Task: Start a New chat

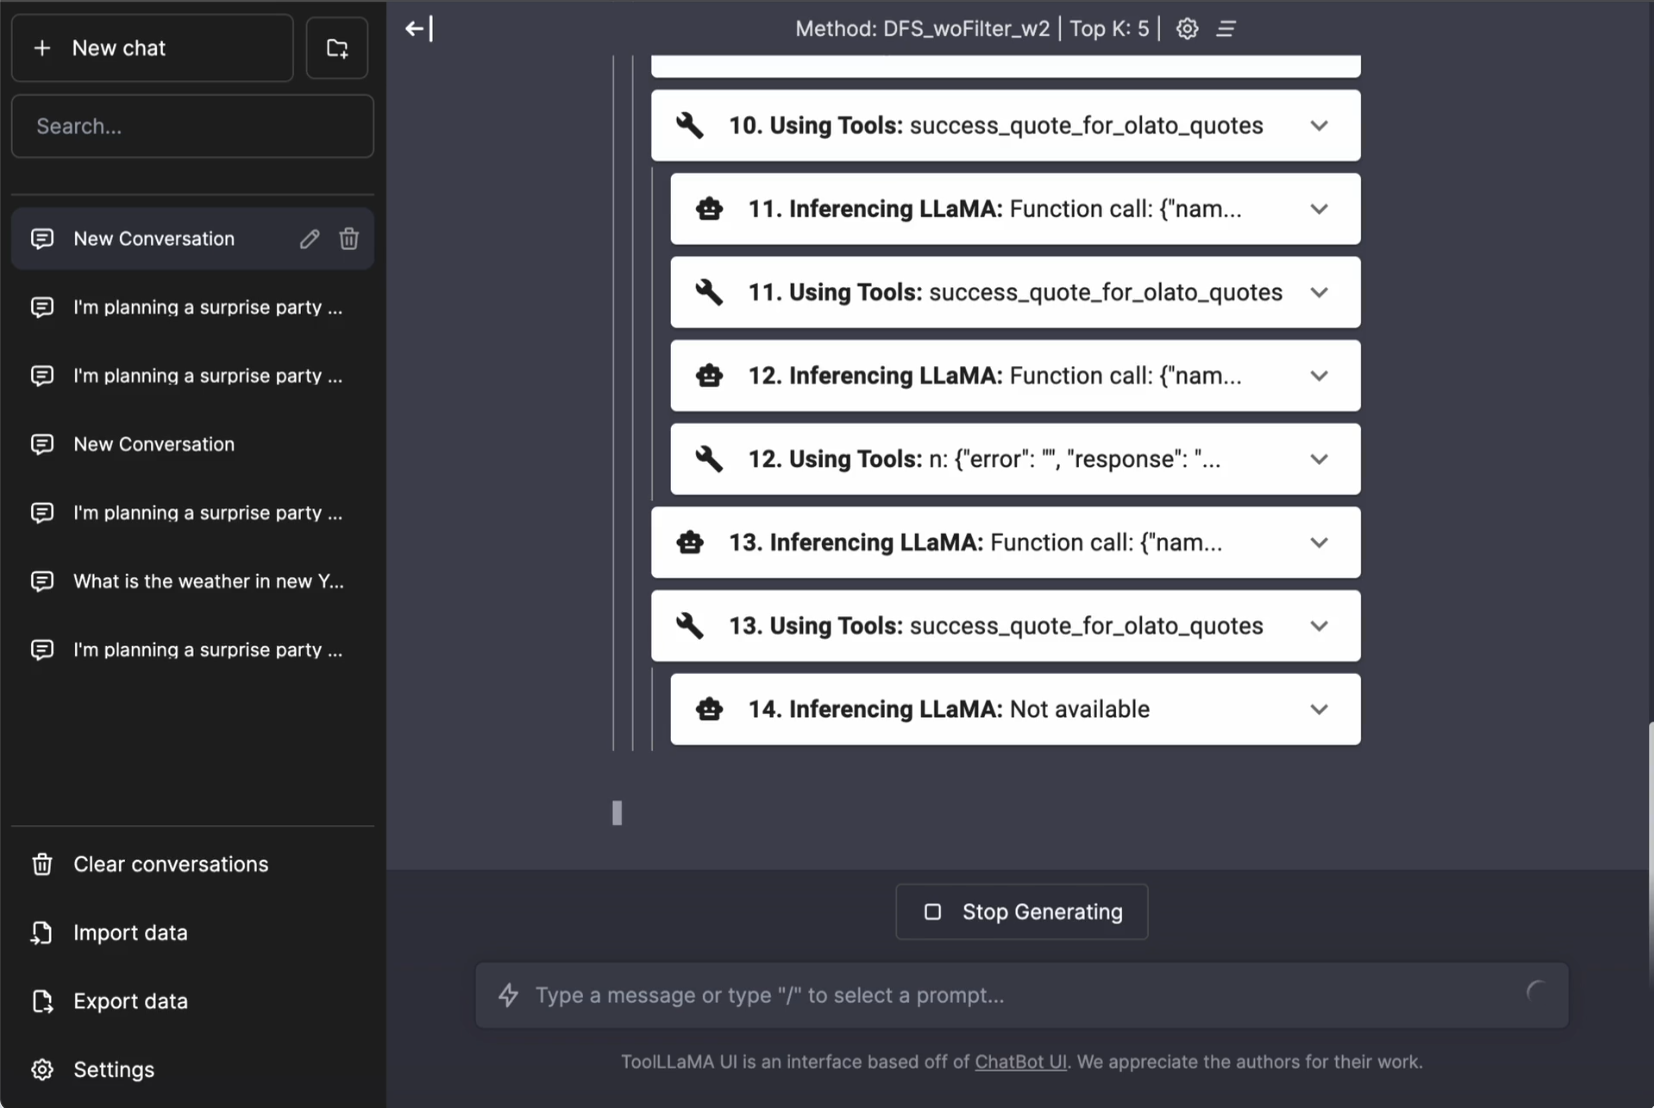Action: (x=152, y=48)
